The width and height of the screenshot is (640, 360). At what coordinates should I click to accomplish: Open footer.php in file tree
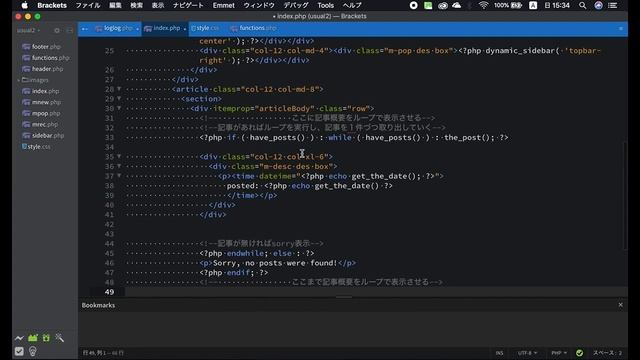pyautogui.click(x=41, y=47)
